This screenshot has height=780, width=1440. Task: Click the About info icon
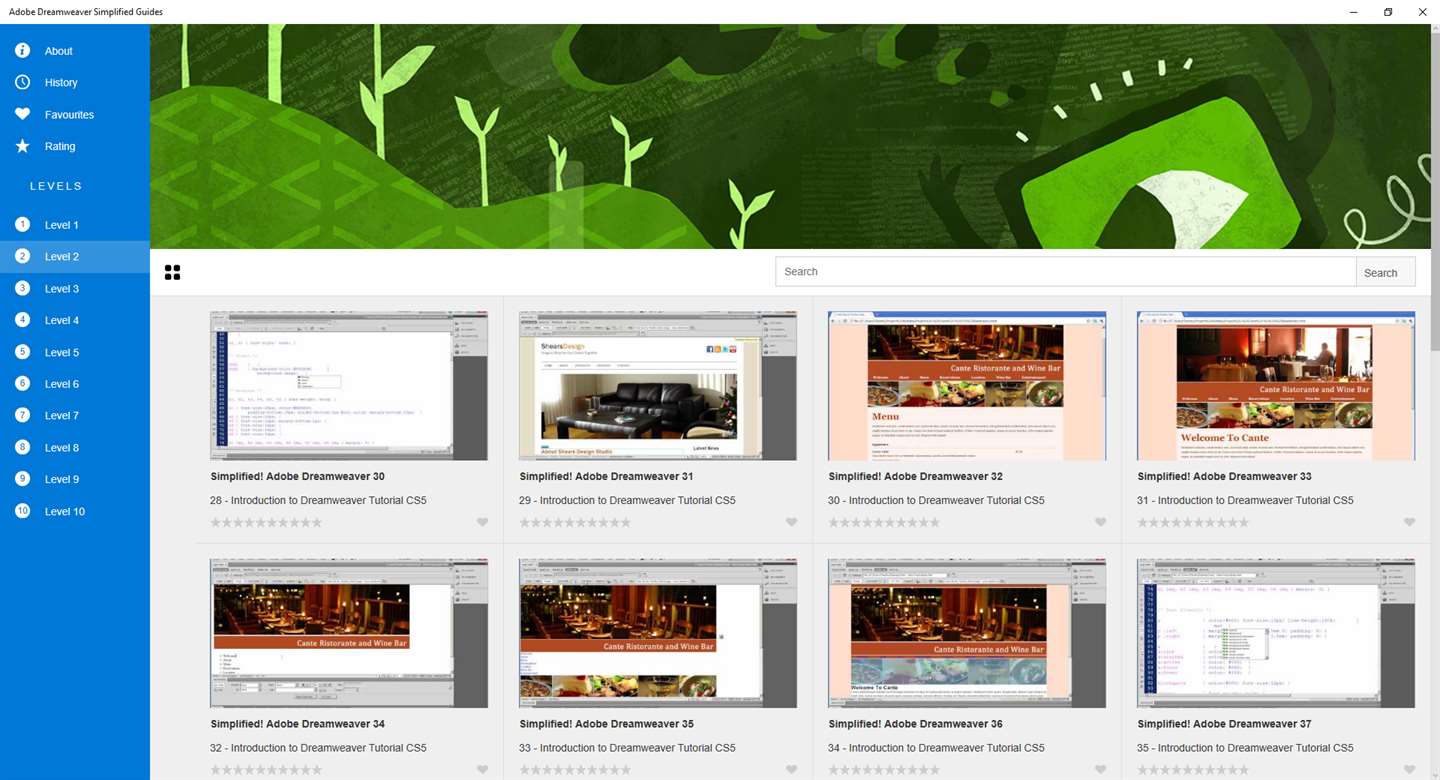click(x=23, y=51)
